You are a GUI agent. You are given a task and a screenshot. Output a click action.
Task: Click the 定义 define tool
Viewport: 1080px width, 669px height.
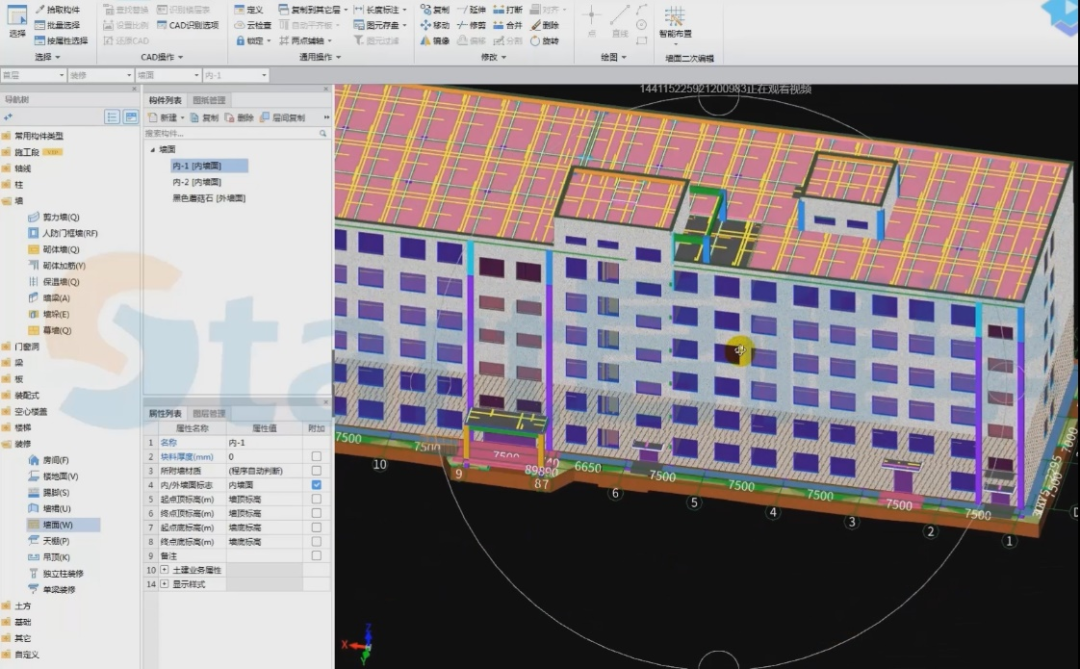[249, 10]
